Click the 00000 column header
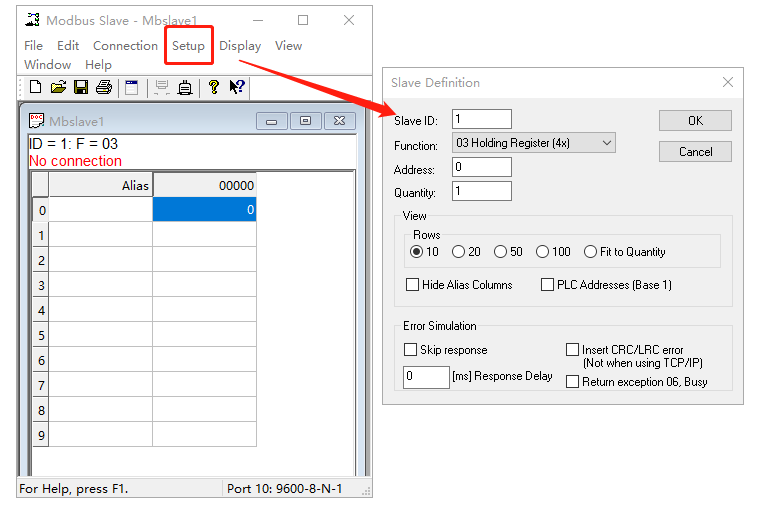Viewport: 766px width, 505px height. [205, 185]
